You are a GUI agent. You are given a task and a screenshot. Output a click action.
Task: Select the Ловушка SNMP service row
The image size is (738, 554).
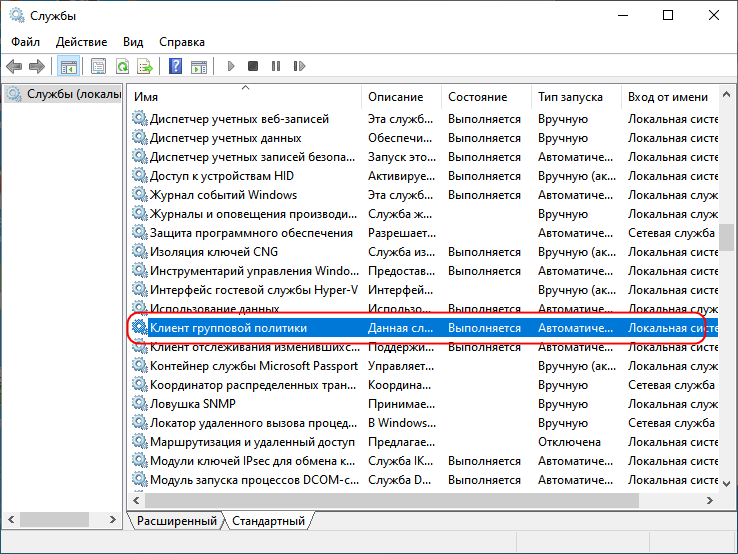click(x=184, y=404)
